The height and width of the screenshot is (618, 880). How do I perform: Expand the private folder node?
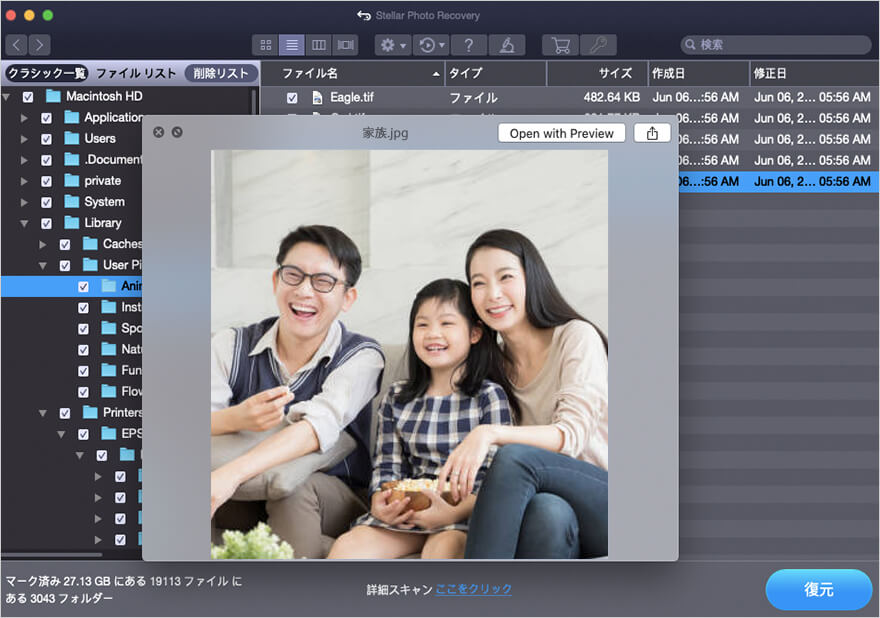click(x=24, y=181)
